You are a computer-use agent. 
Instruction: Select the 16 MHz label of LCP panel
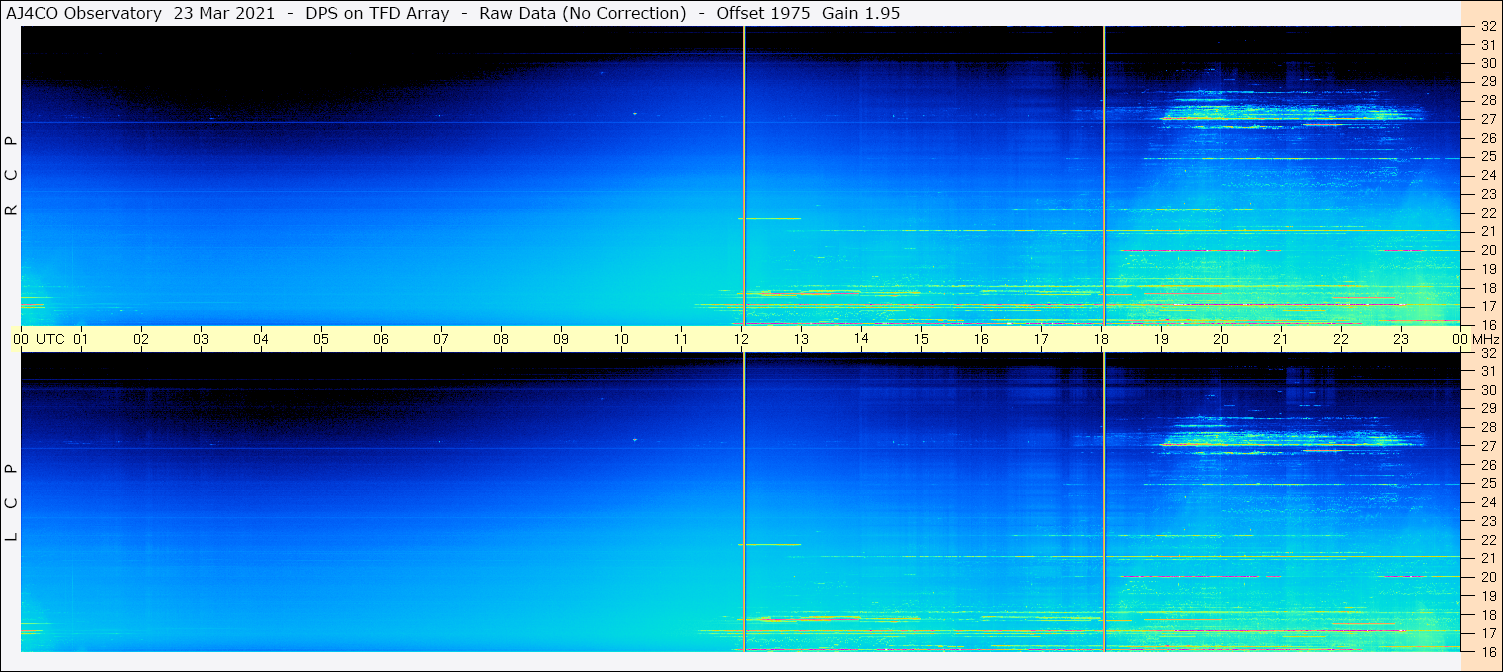point(1487,651)
